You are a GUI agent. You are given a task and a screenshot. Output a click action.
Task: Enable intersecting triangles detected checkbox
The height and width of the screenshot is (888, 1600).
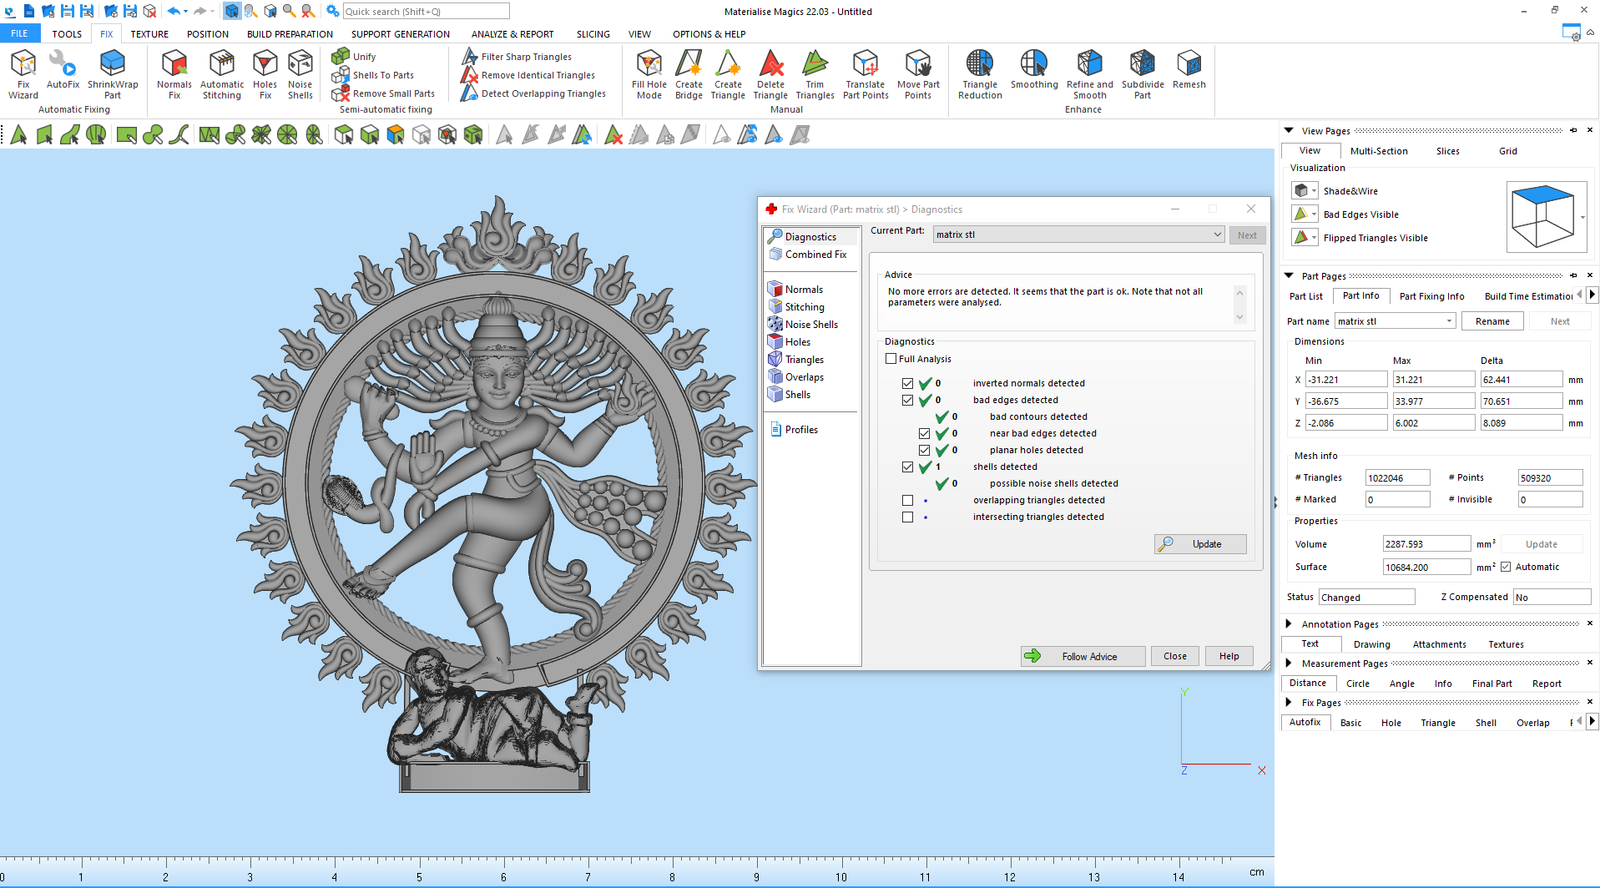click(x=907, y=517)
